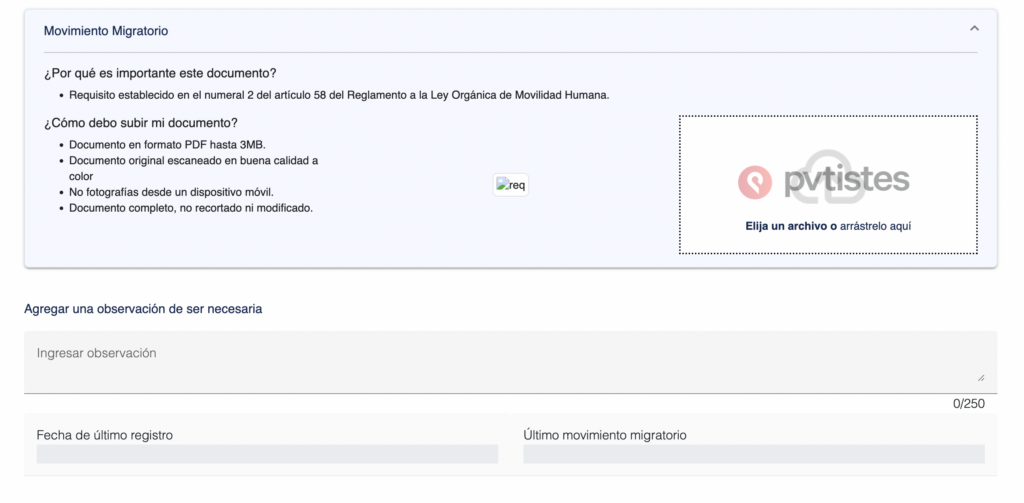This screenshot has height=503, width=1024.
Task: Click the 'Fecha de último registro' field
Action: [267, 454]
